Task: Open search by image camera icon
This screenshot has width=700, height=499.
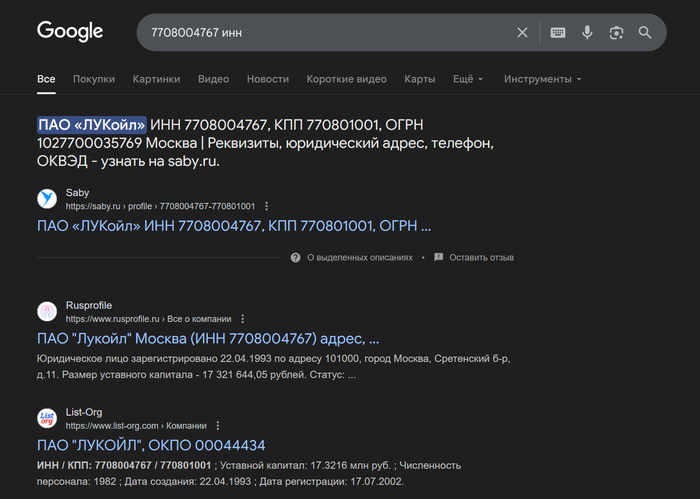Action: pyautogui.click(x=616, y=33)
